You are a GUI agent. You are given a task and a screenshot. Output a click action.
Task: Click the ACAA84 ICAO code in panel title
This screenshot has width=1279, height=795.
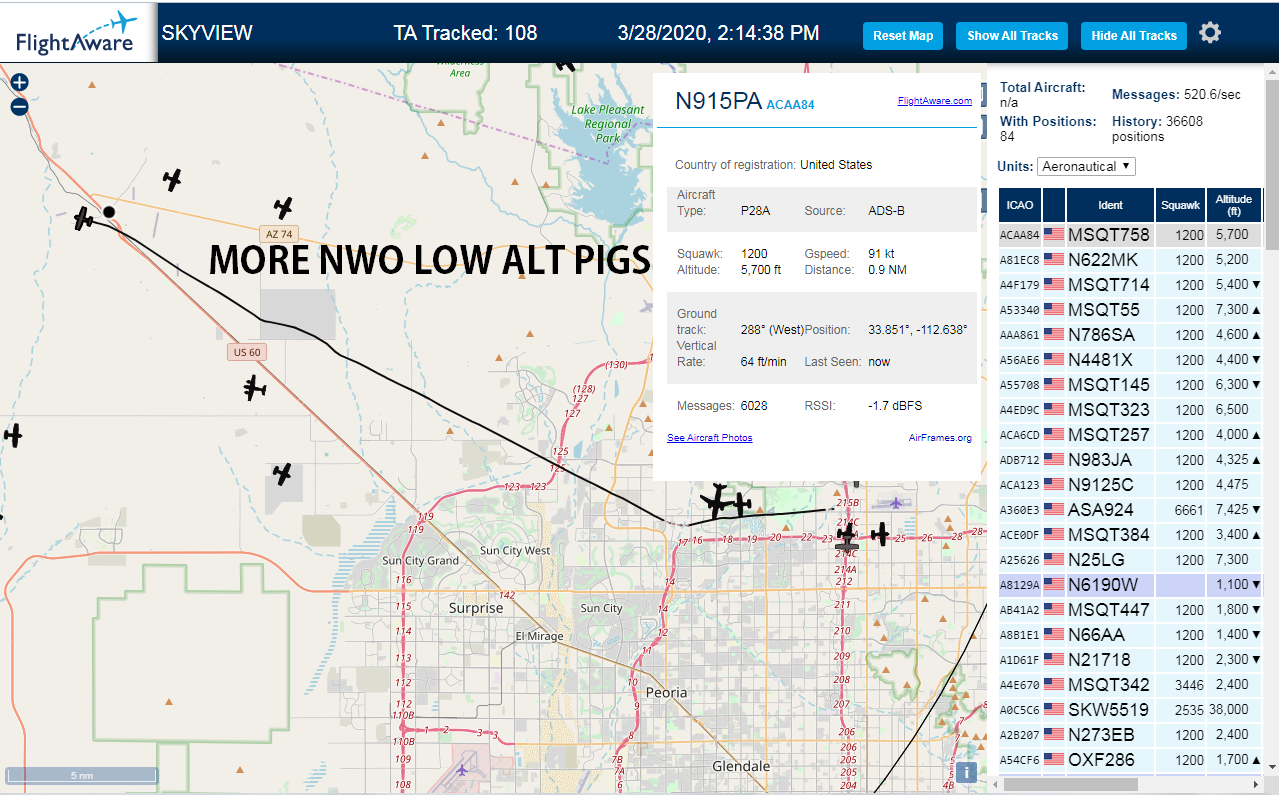[x=790, y=103]
